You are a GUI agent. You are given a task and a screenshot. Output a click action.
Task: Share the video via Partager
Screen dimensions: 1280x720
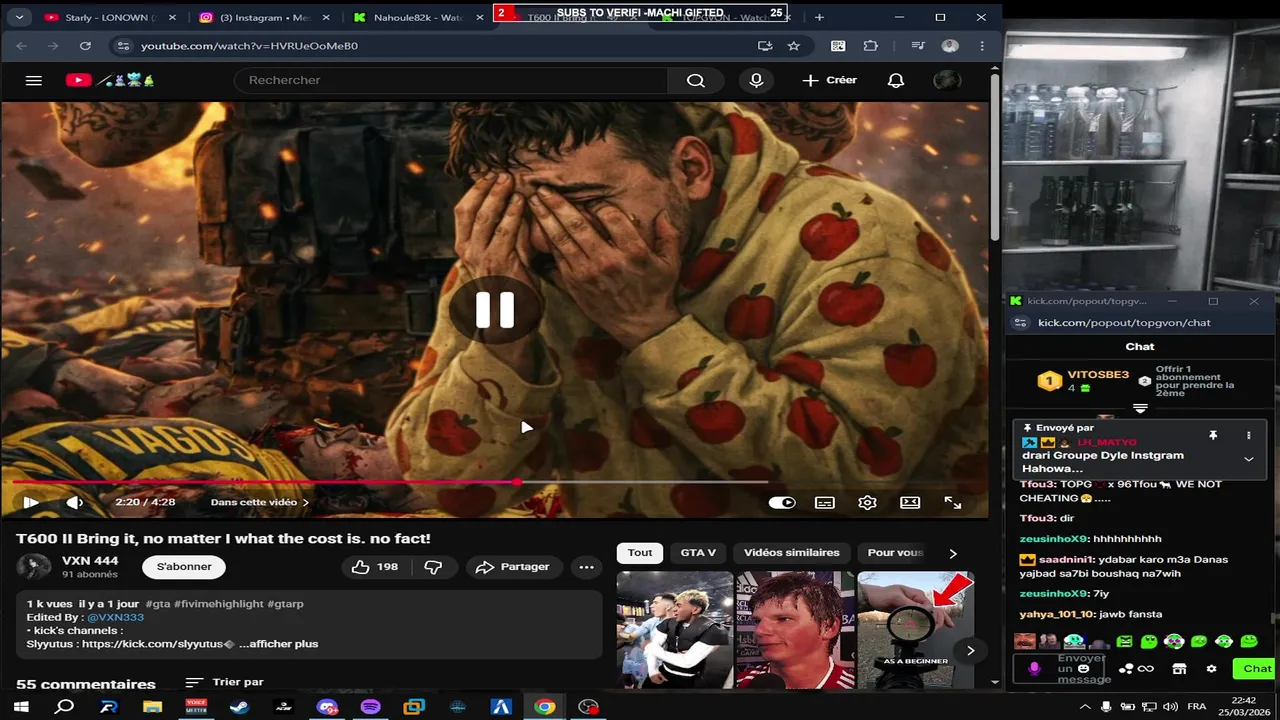pos(512,567)
